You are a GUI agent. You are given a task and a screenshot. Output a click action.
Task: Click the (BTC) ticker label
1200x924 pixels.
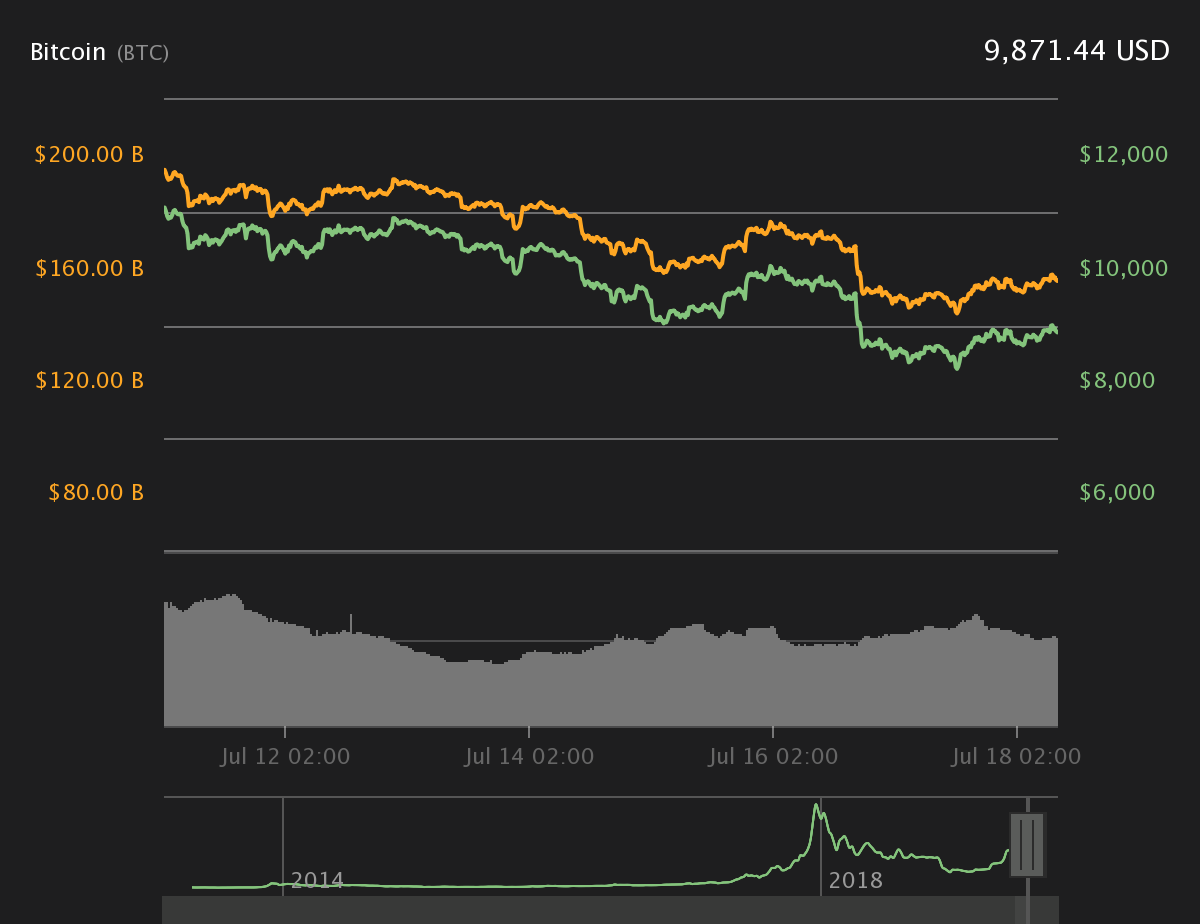click(x=143, y=53)
